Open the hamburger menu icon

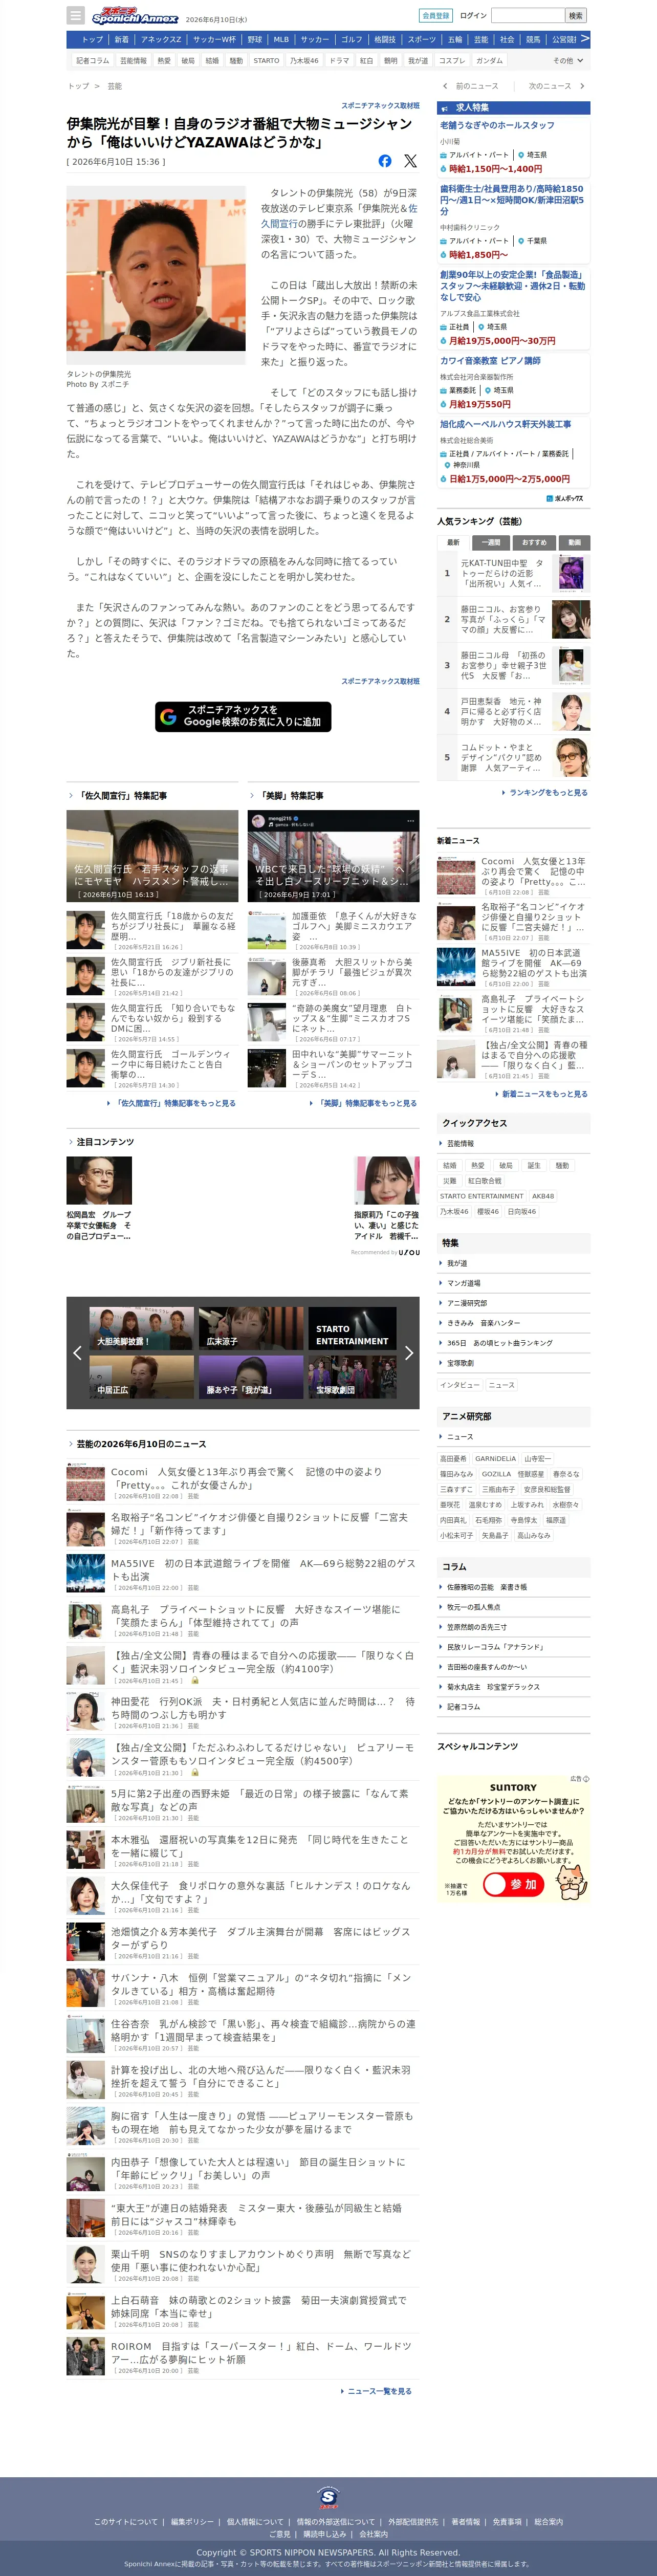pos(76,15)
